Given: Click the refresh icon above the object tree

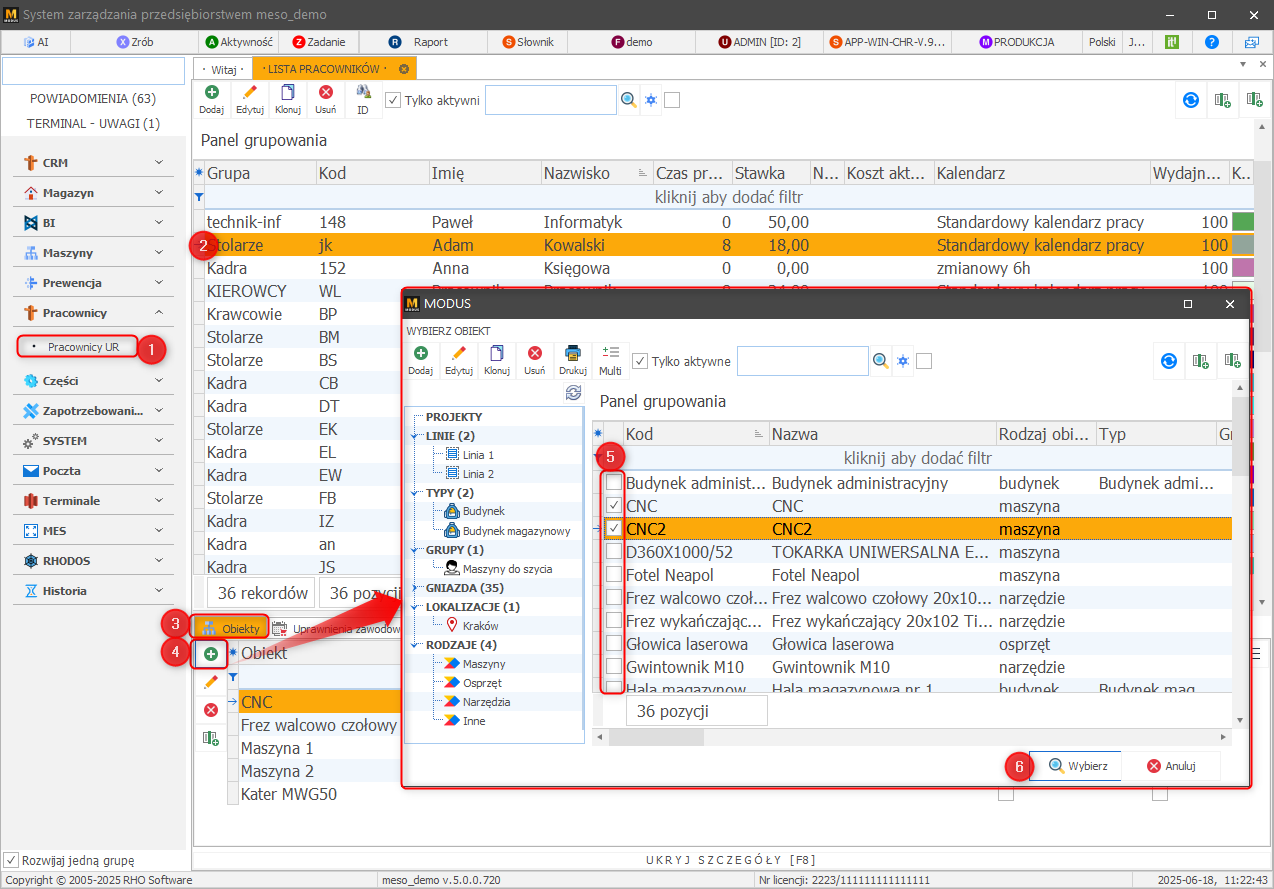Looking at the screenshot, I should pyautogui.click(x=573, y=393).
